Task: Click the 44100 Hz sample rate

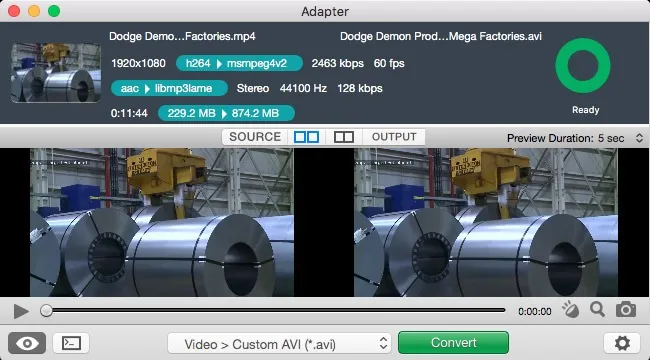Action: coord(303,88)
